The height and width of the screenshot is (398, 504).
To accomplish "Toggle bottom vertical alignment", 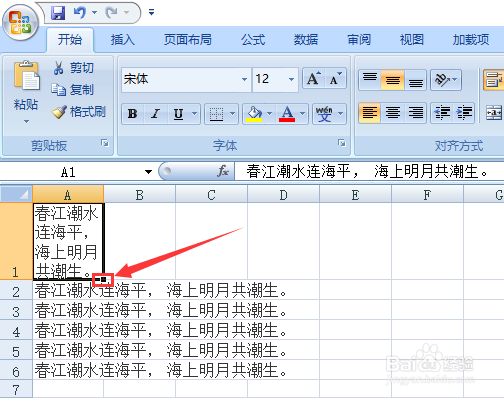I will 415,80.
